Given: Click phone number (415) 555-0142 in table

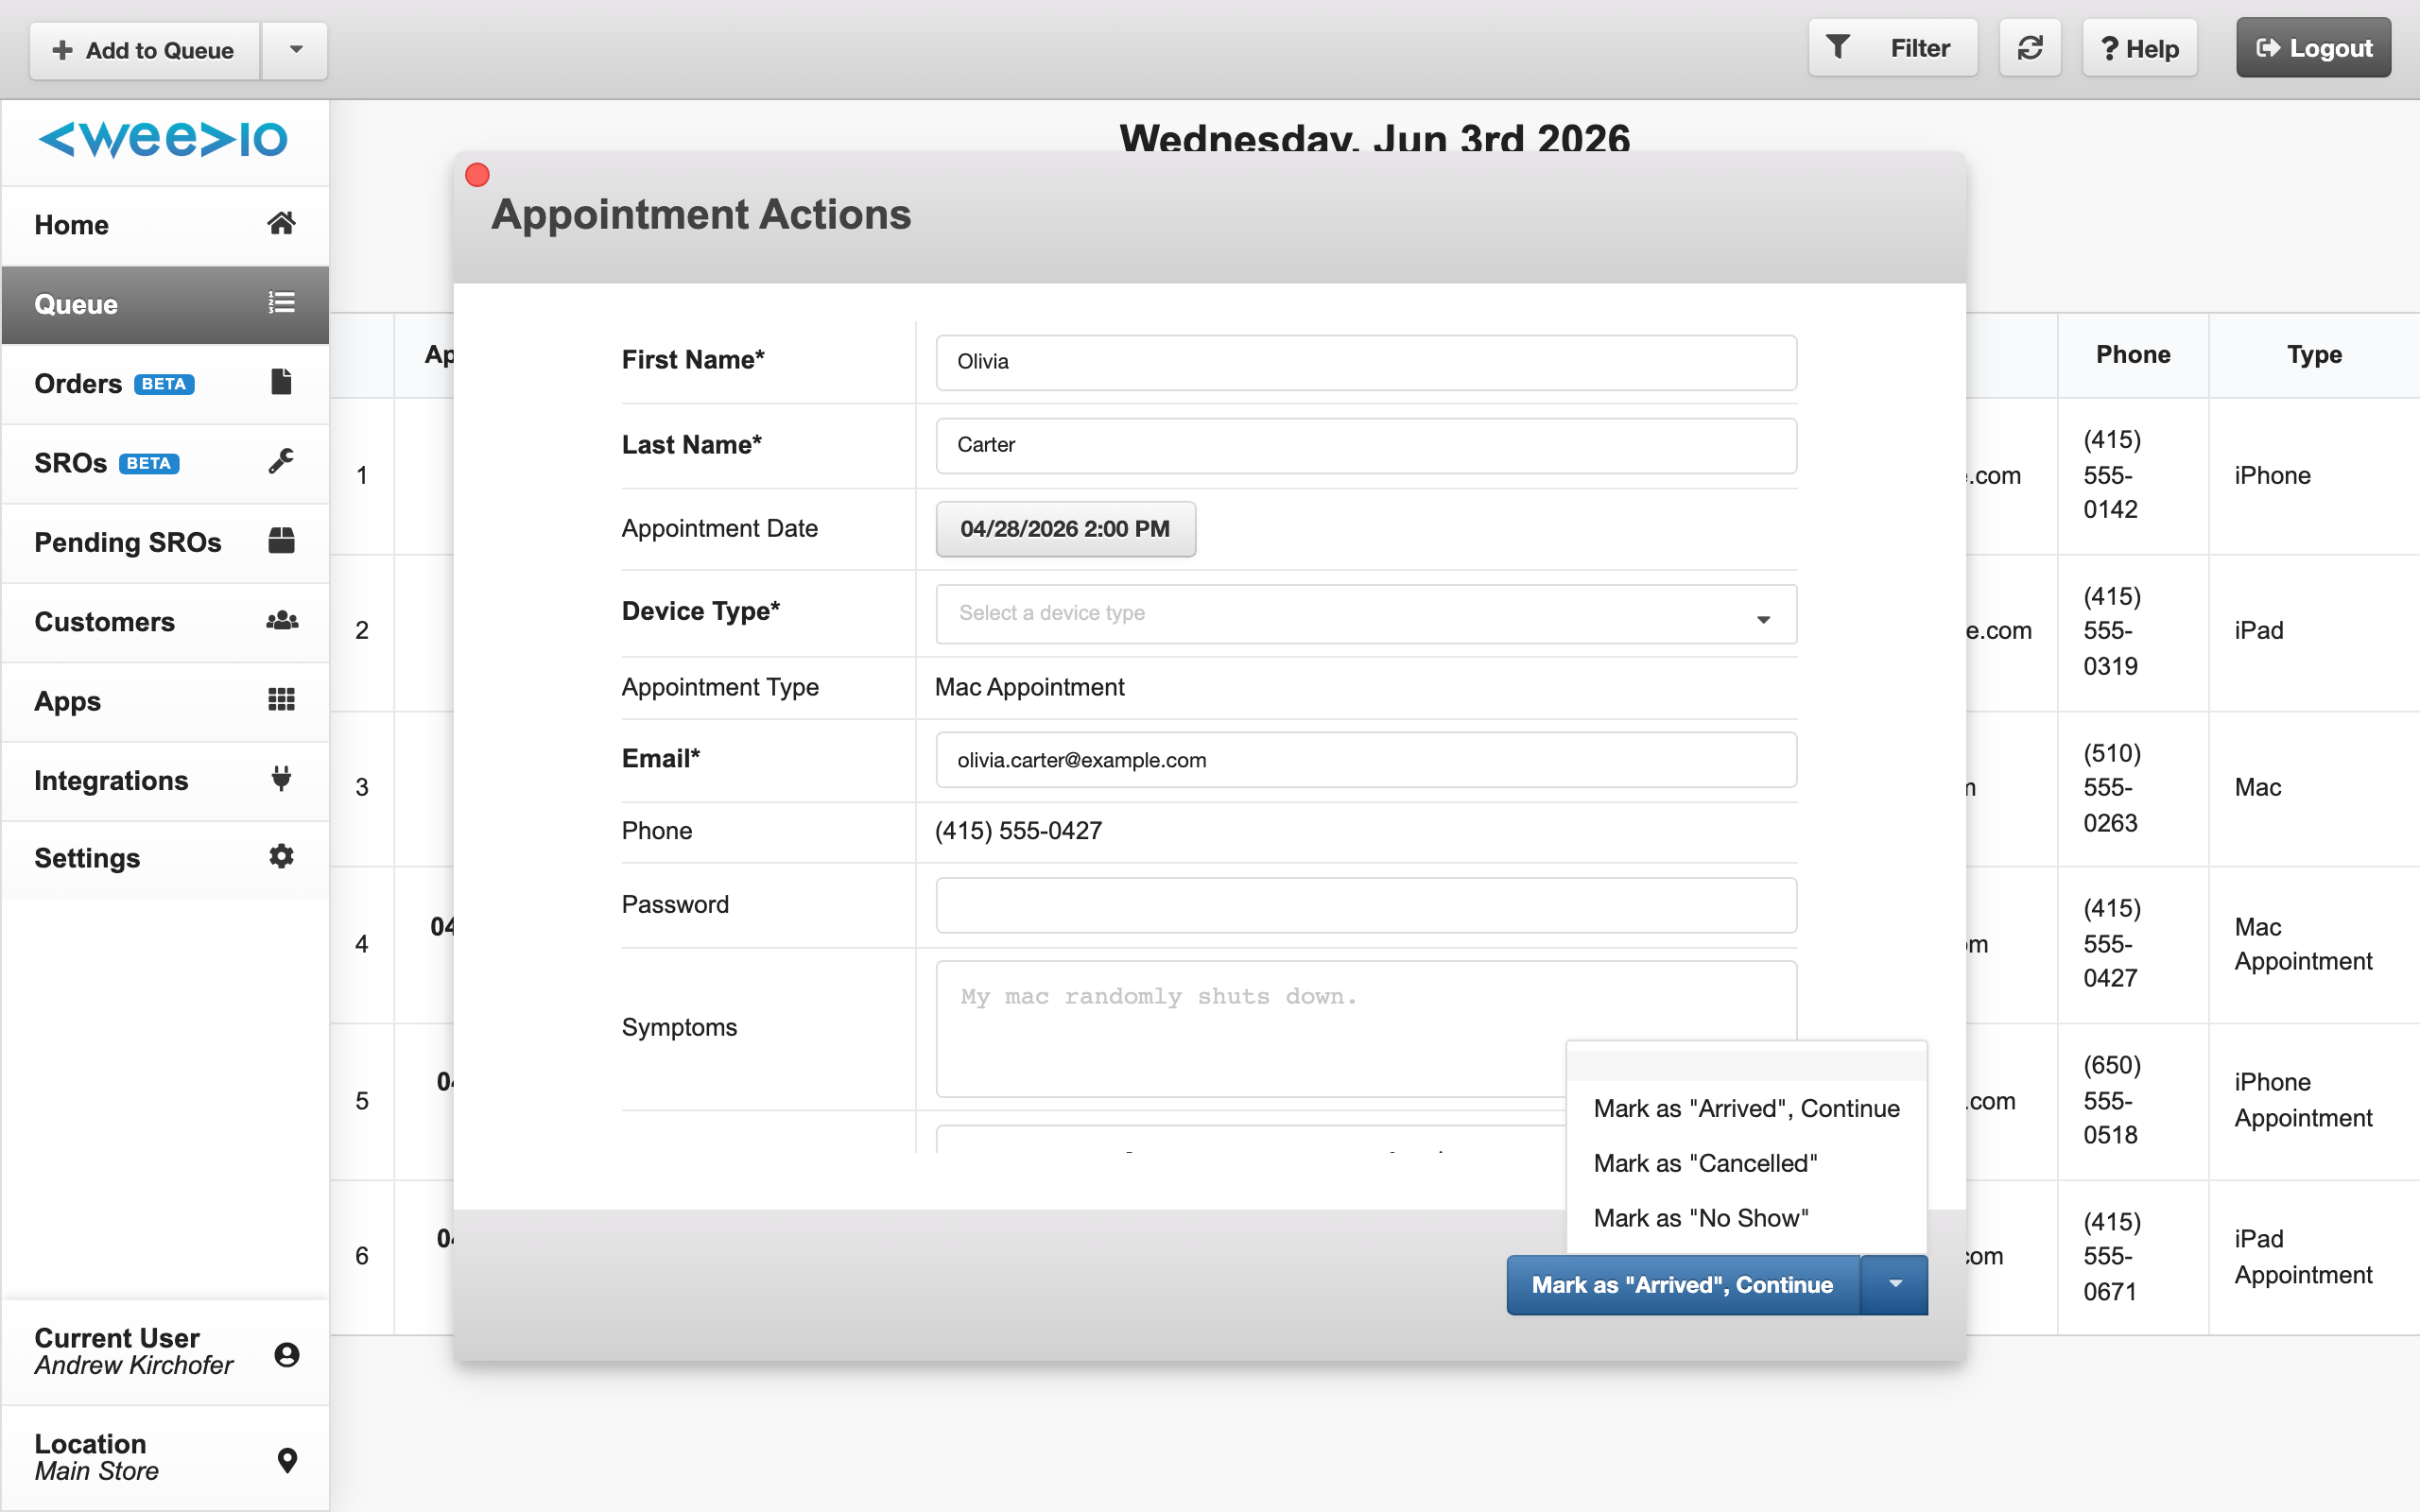Looking at the screenshot, I should coord(2111,475).
